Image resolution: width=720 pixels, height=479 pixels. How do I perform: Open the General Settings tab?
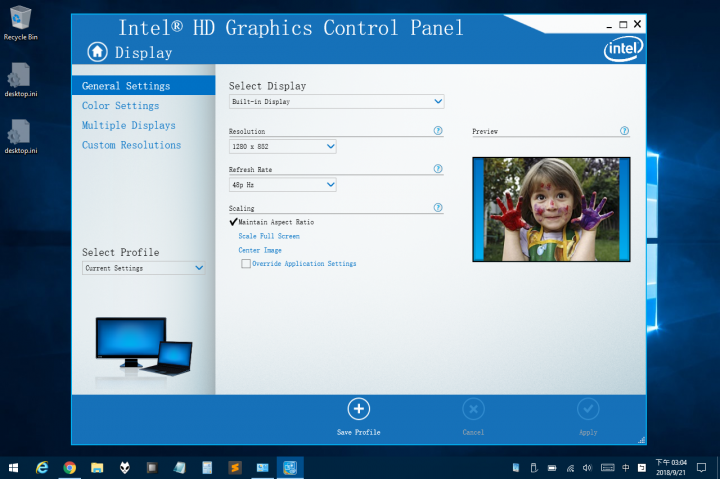pos(143,86)
